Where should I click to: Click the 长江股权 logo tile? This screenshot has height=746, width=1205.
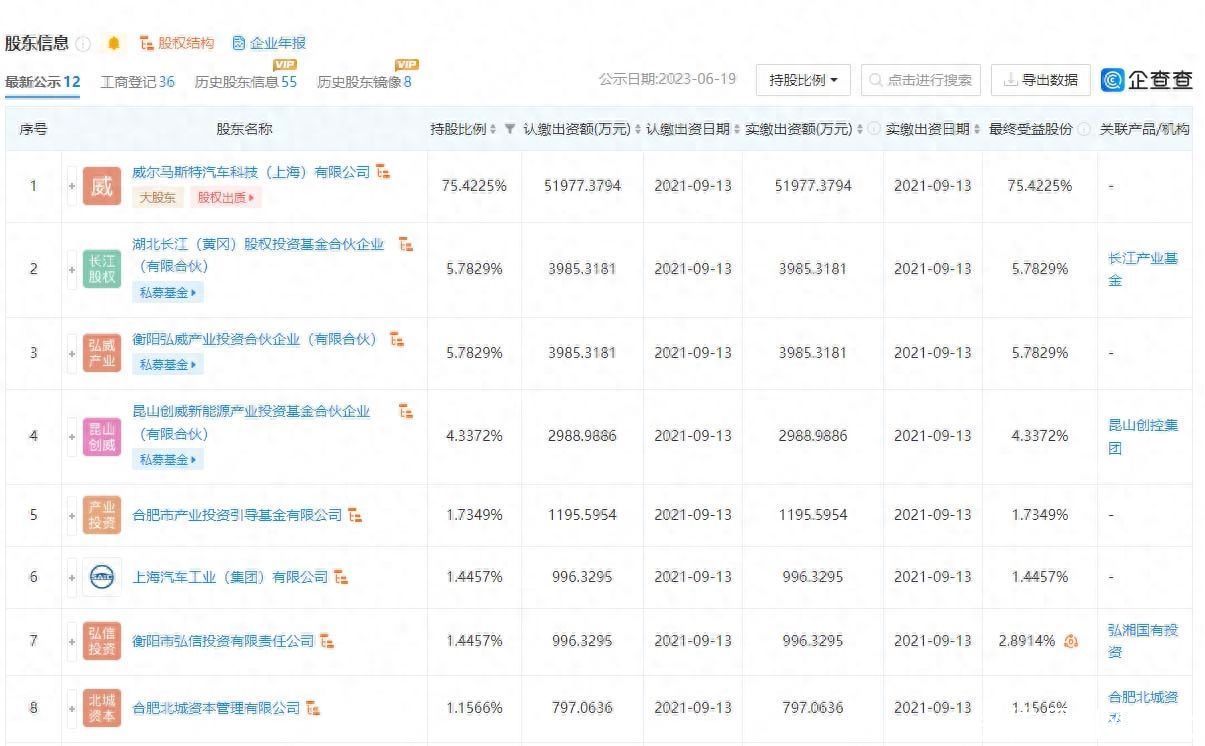coord(102,269)
